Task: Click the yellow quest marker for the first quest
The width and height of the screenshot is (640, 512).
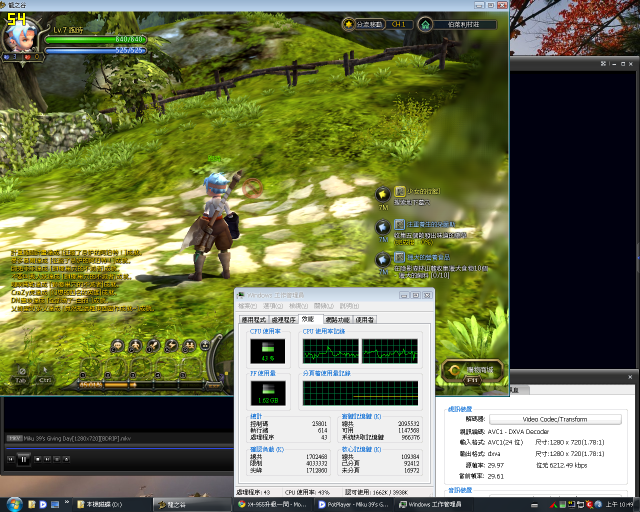Action: 383,194
